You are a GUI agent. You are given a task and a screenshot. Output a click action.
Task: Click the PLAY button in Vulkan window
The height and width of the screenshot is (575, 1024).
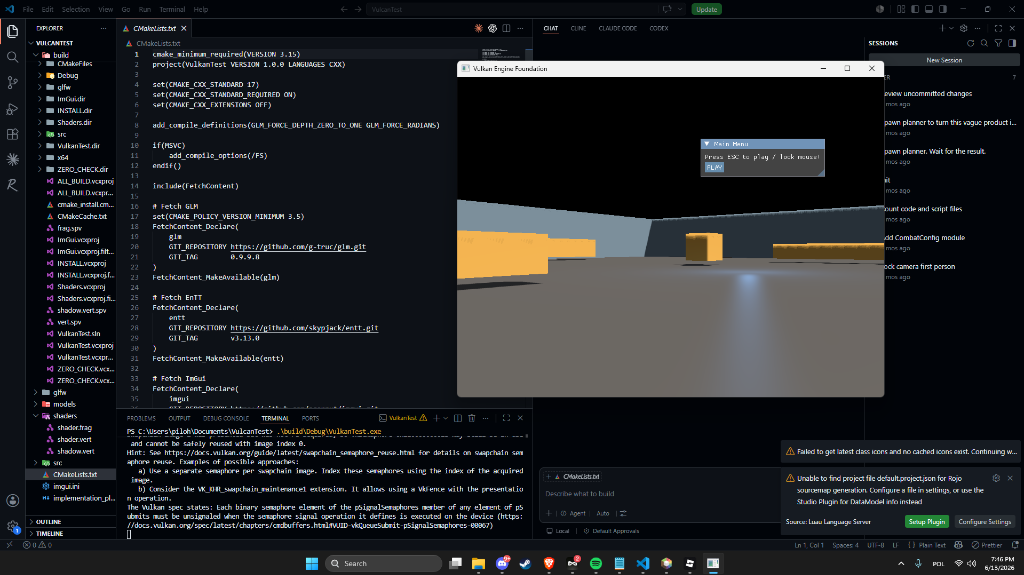coord(714,167)
